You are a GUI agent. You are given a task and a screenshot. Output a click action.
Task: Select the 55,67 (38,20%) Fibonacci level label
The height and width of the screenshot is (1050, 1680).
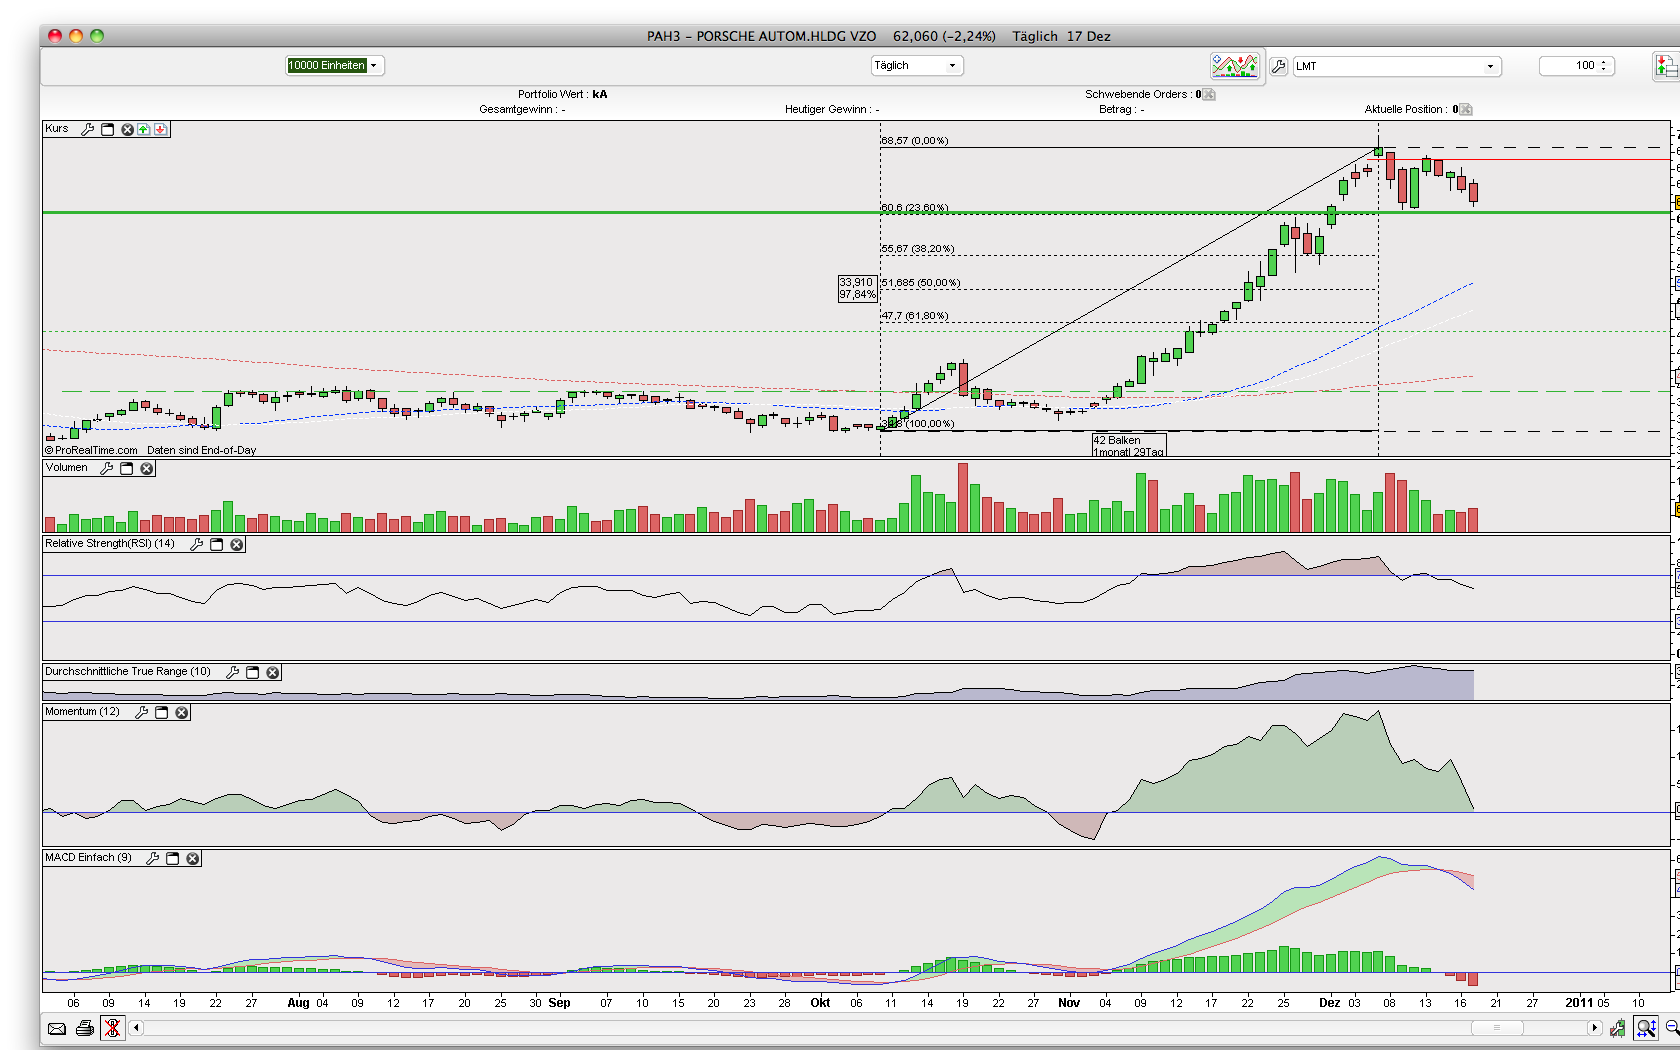[x=918, y=249]
